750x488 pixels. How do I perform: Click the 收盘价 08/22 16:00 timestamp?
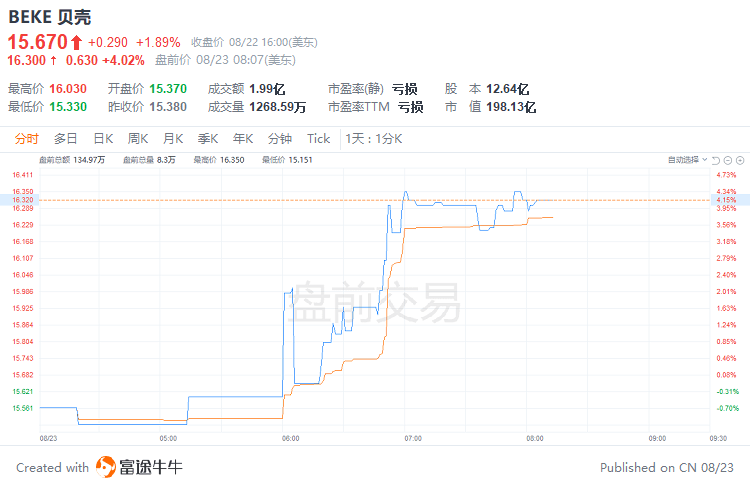[254, 43]
